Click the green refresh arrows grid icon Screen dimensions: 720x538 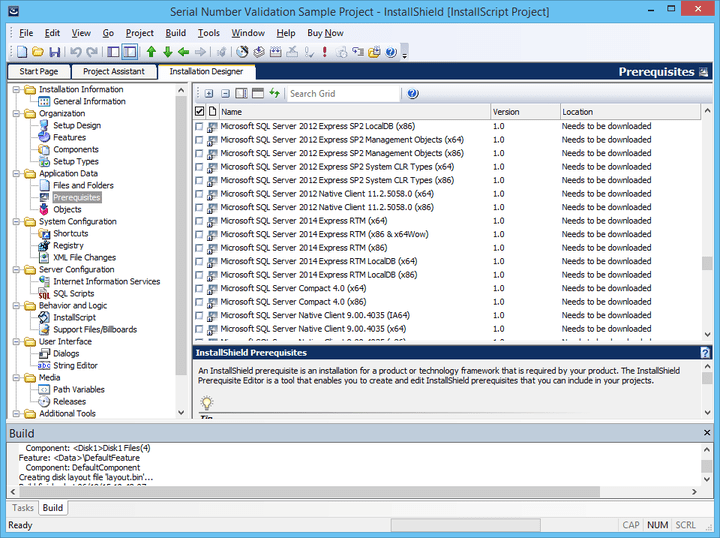click(x=275, y=93)
